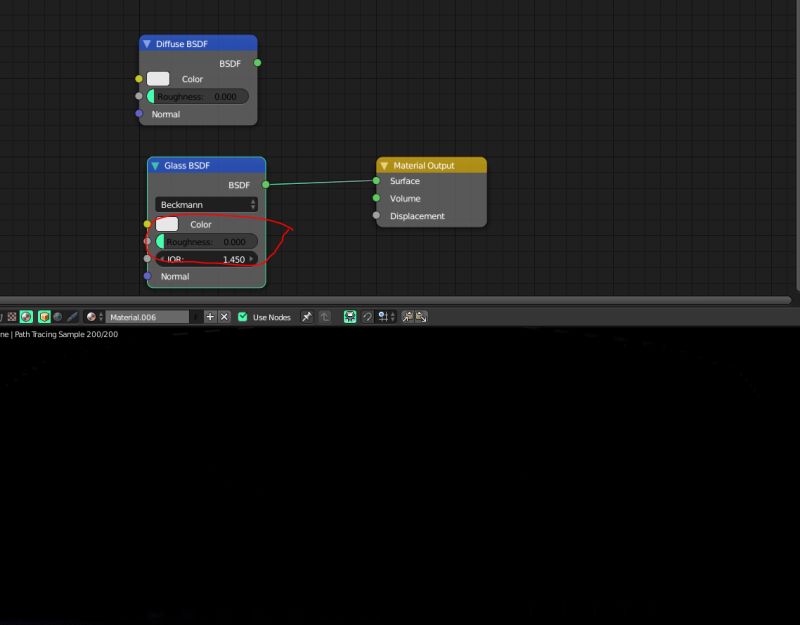The height and width of the screenshot is (625, 800).
Task: Click the paste nodes icon at far header right
Action: pyautogui.click(x=421, y=317)
